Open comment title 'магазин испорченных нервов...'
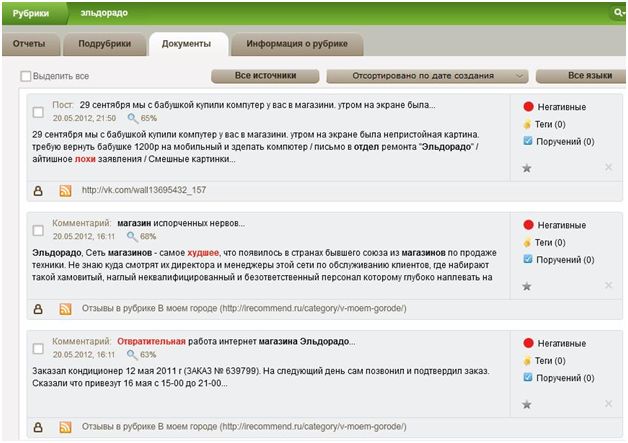The width and height of the screenshot is (628, 443). 181,223
